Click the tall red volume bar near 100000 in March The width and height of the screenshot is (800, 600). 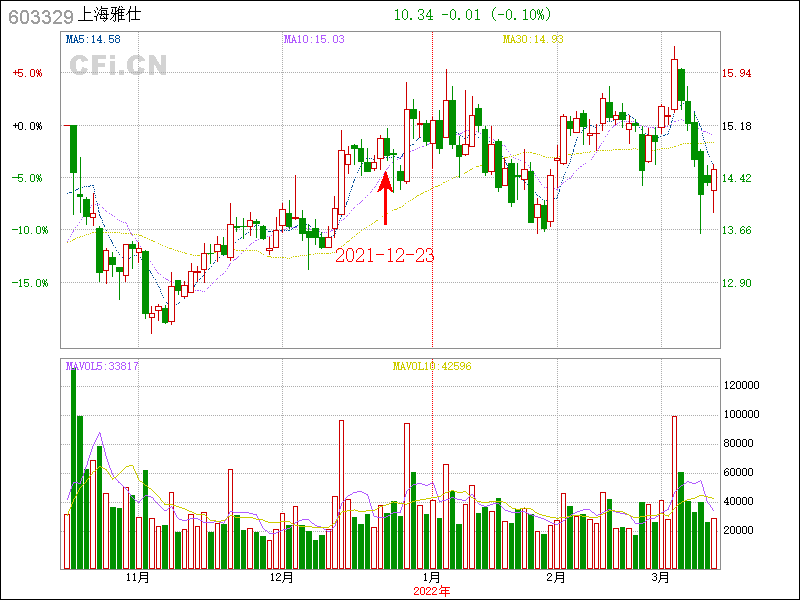(674, 492)
